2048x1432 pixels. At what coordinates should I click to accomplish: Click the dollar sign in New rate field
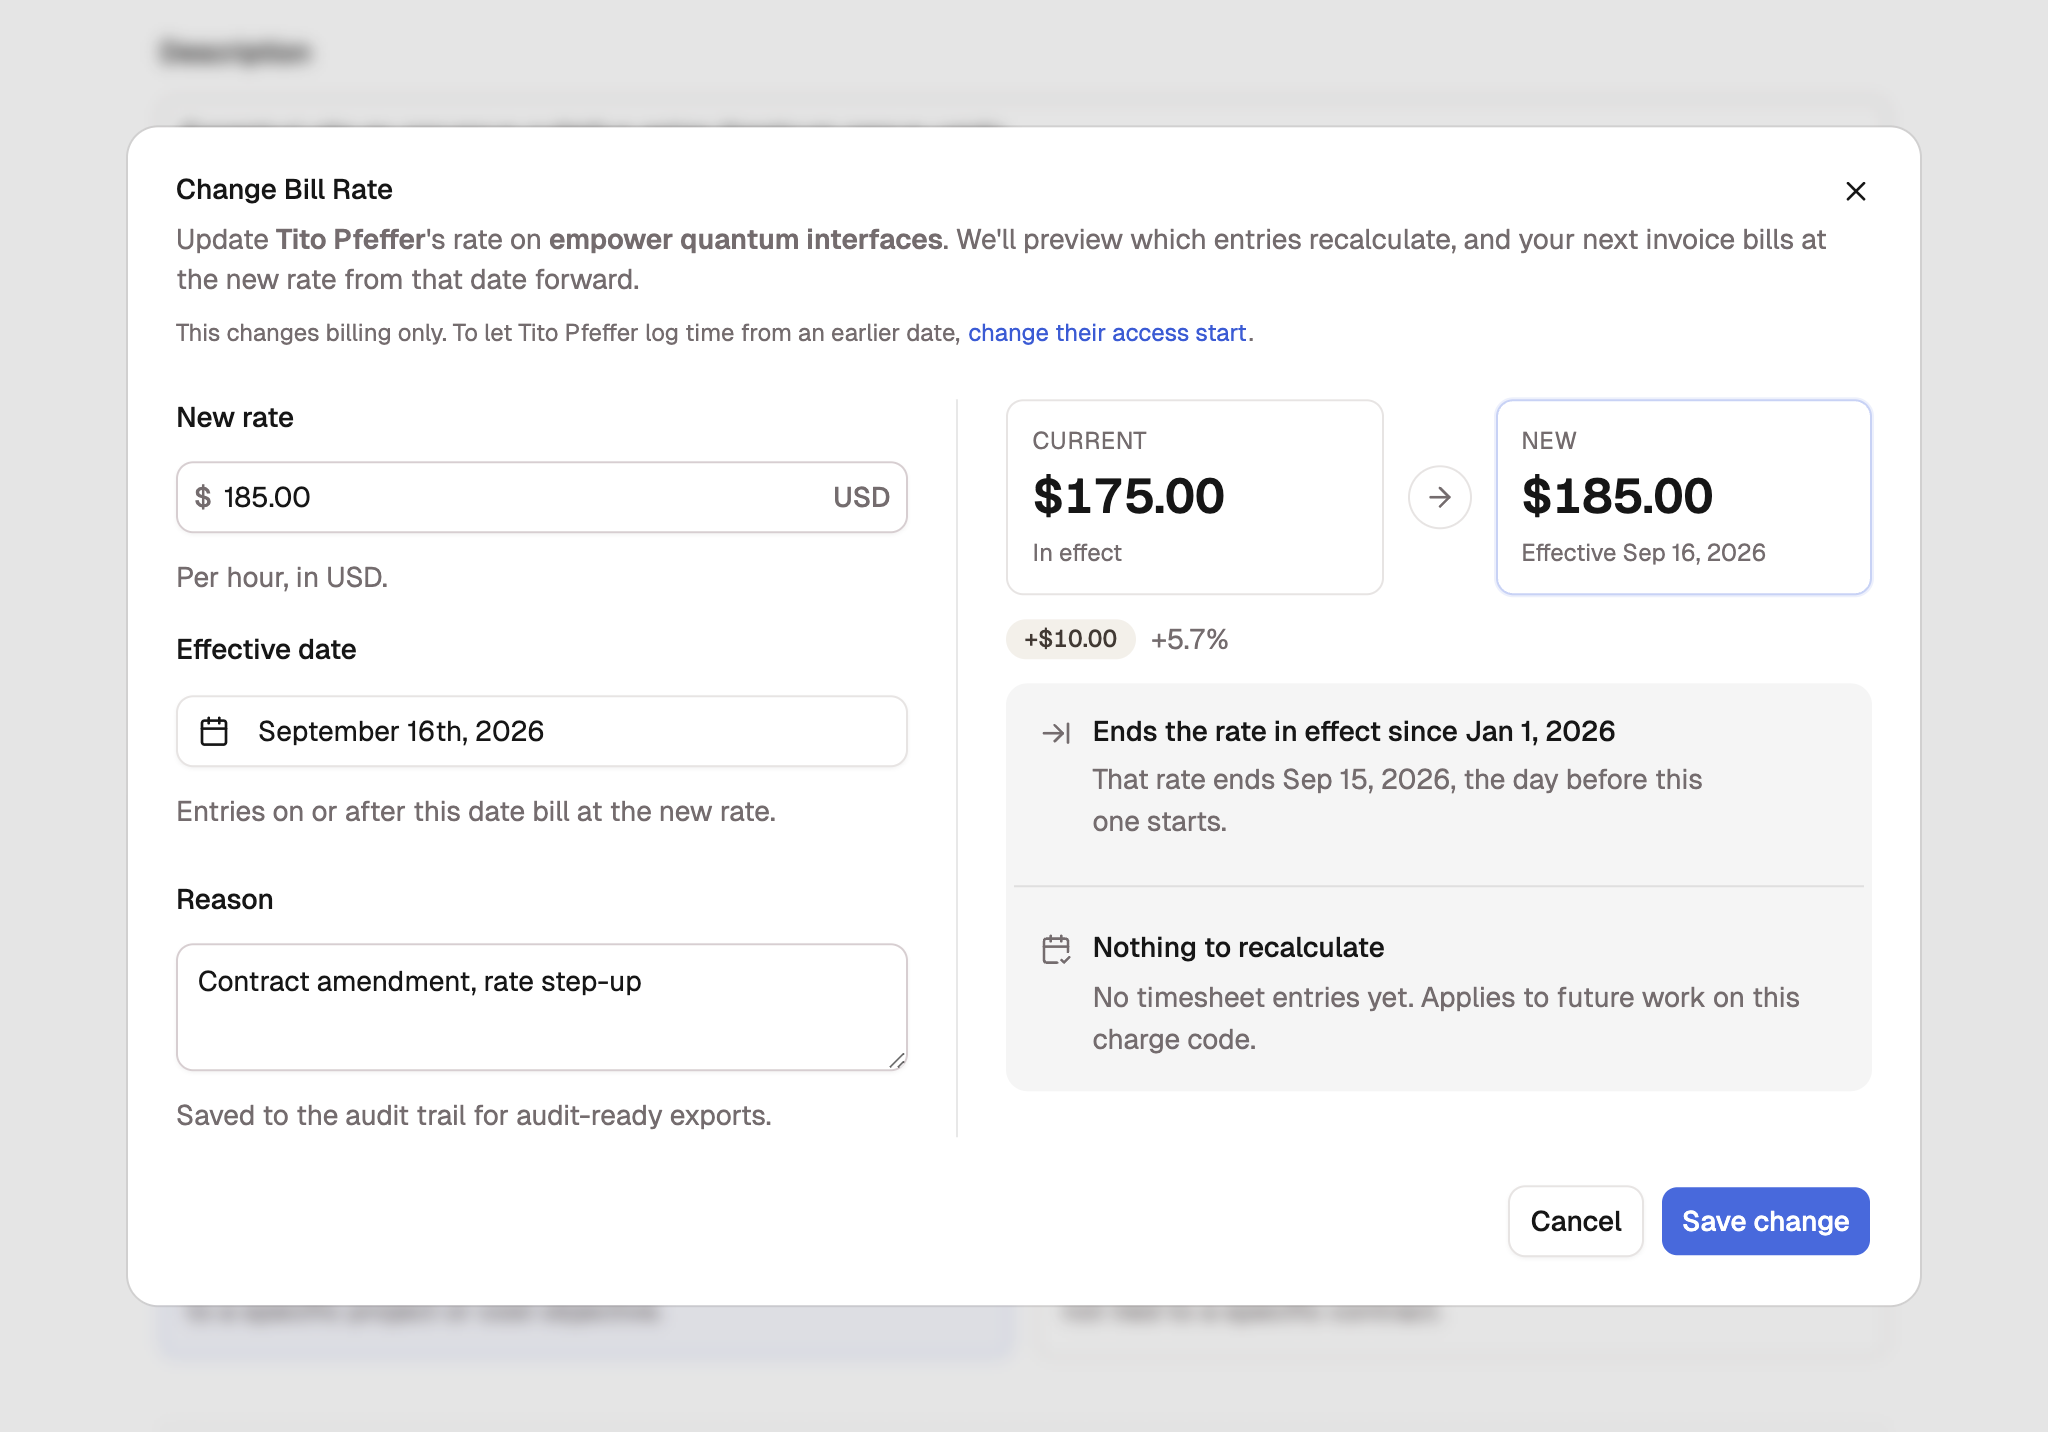pyautogui.click(x=203, y=497)
